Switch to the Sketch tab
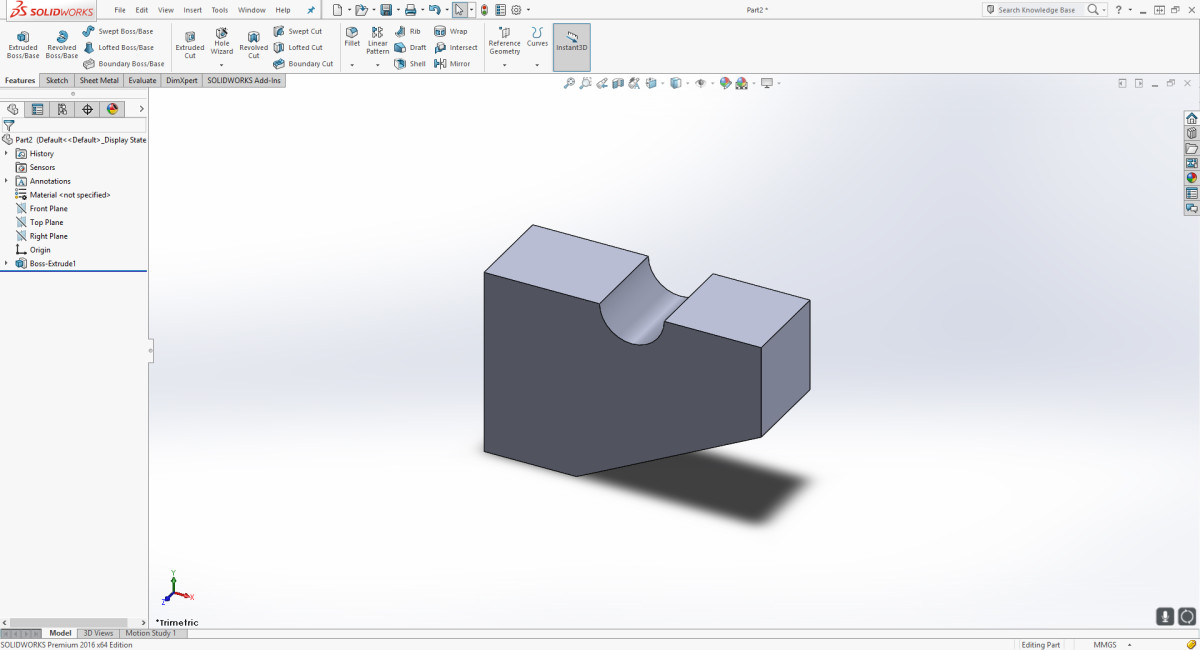This screenshot has width=1200, height=650. [x=56, y=80]
